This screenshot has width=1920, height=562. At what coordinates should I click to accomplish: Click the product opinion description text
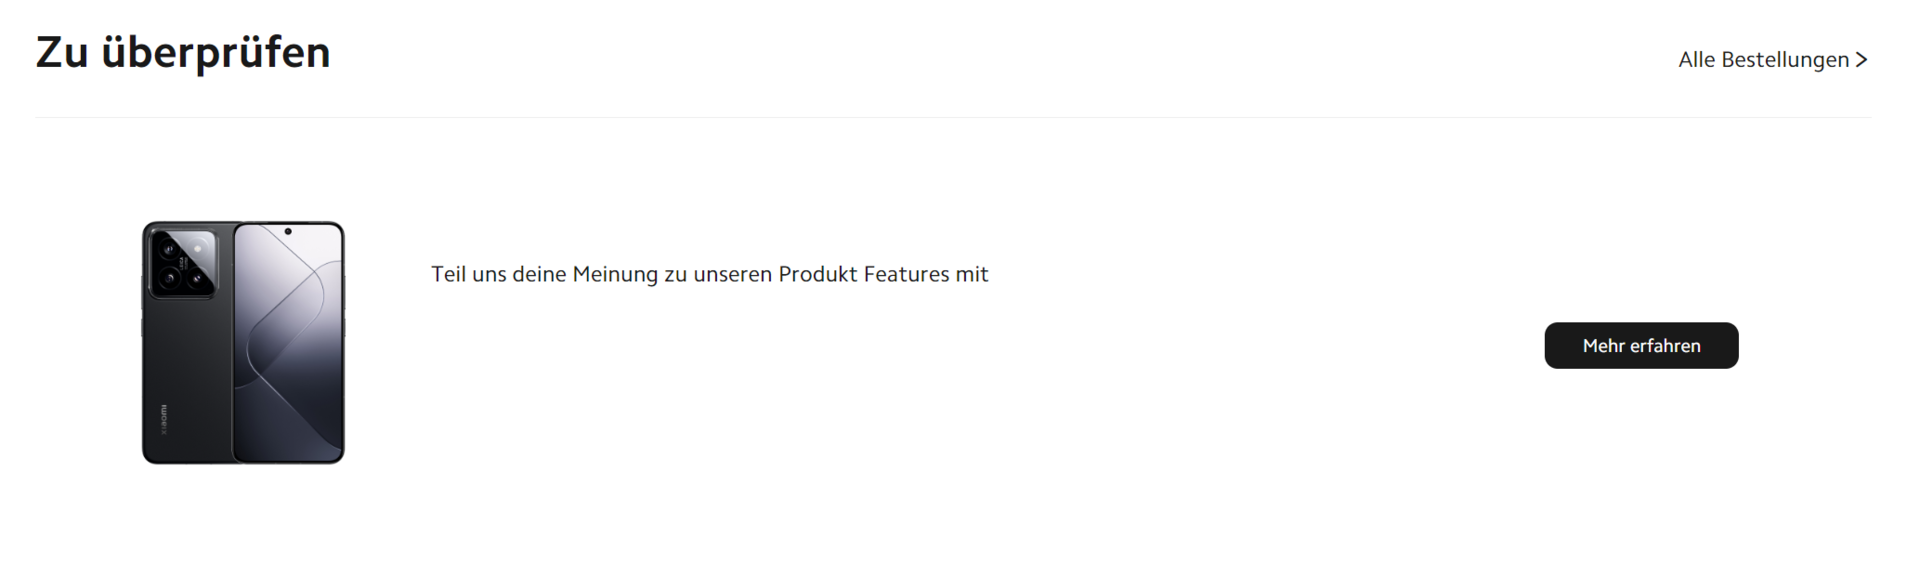click(709, 274)
